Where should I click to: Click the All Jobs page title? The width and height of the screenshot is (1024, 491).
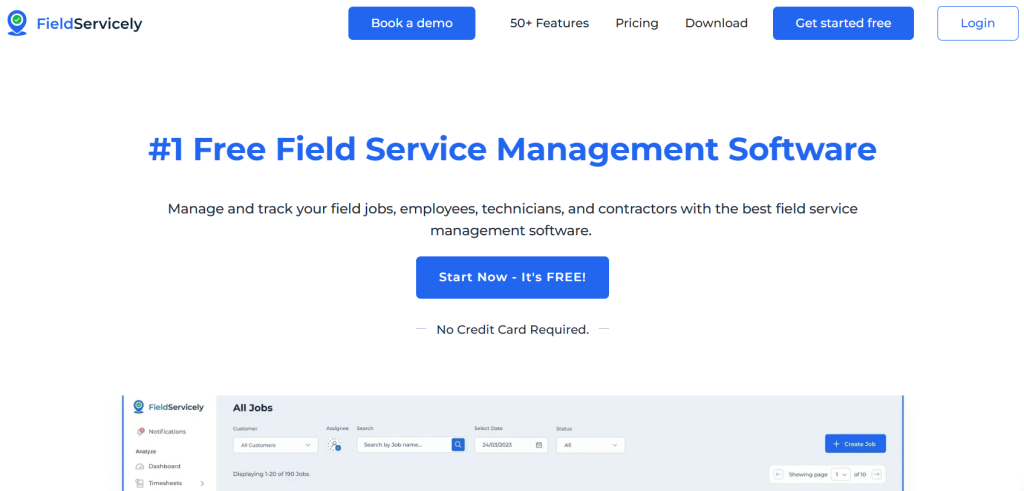(x=253, y=408)
